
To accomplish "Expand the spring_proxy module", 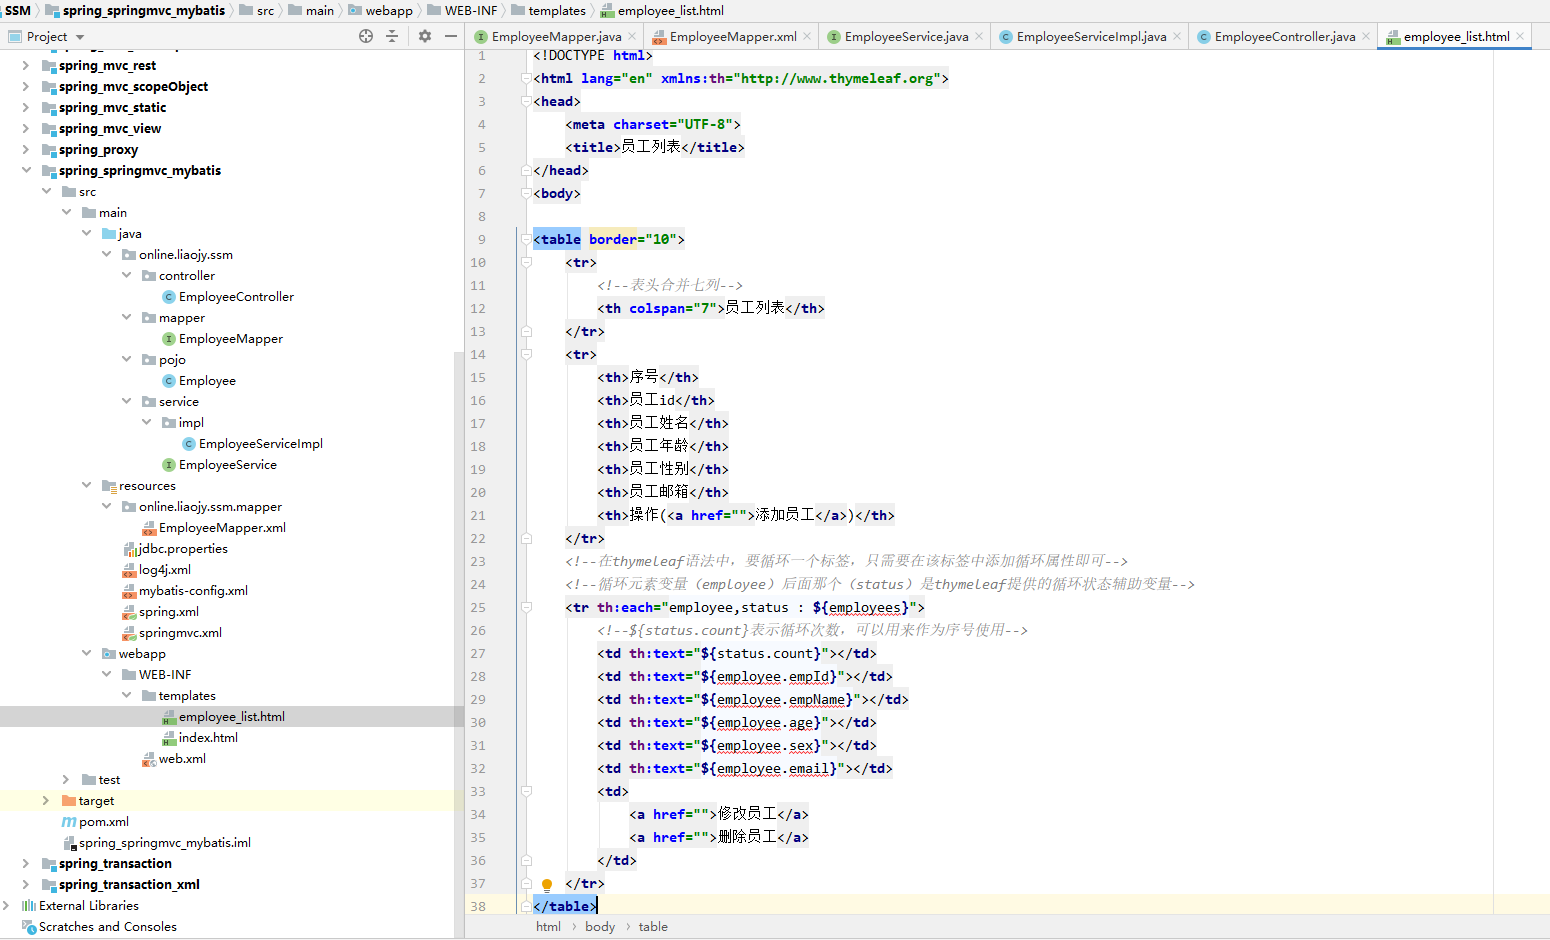I will 26,150.
